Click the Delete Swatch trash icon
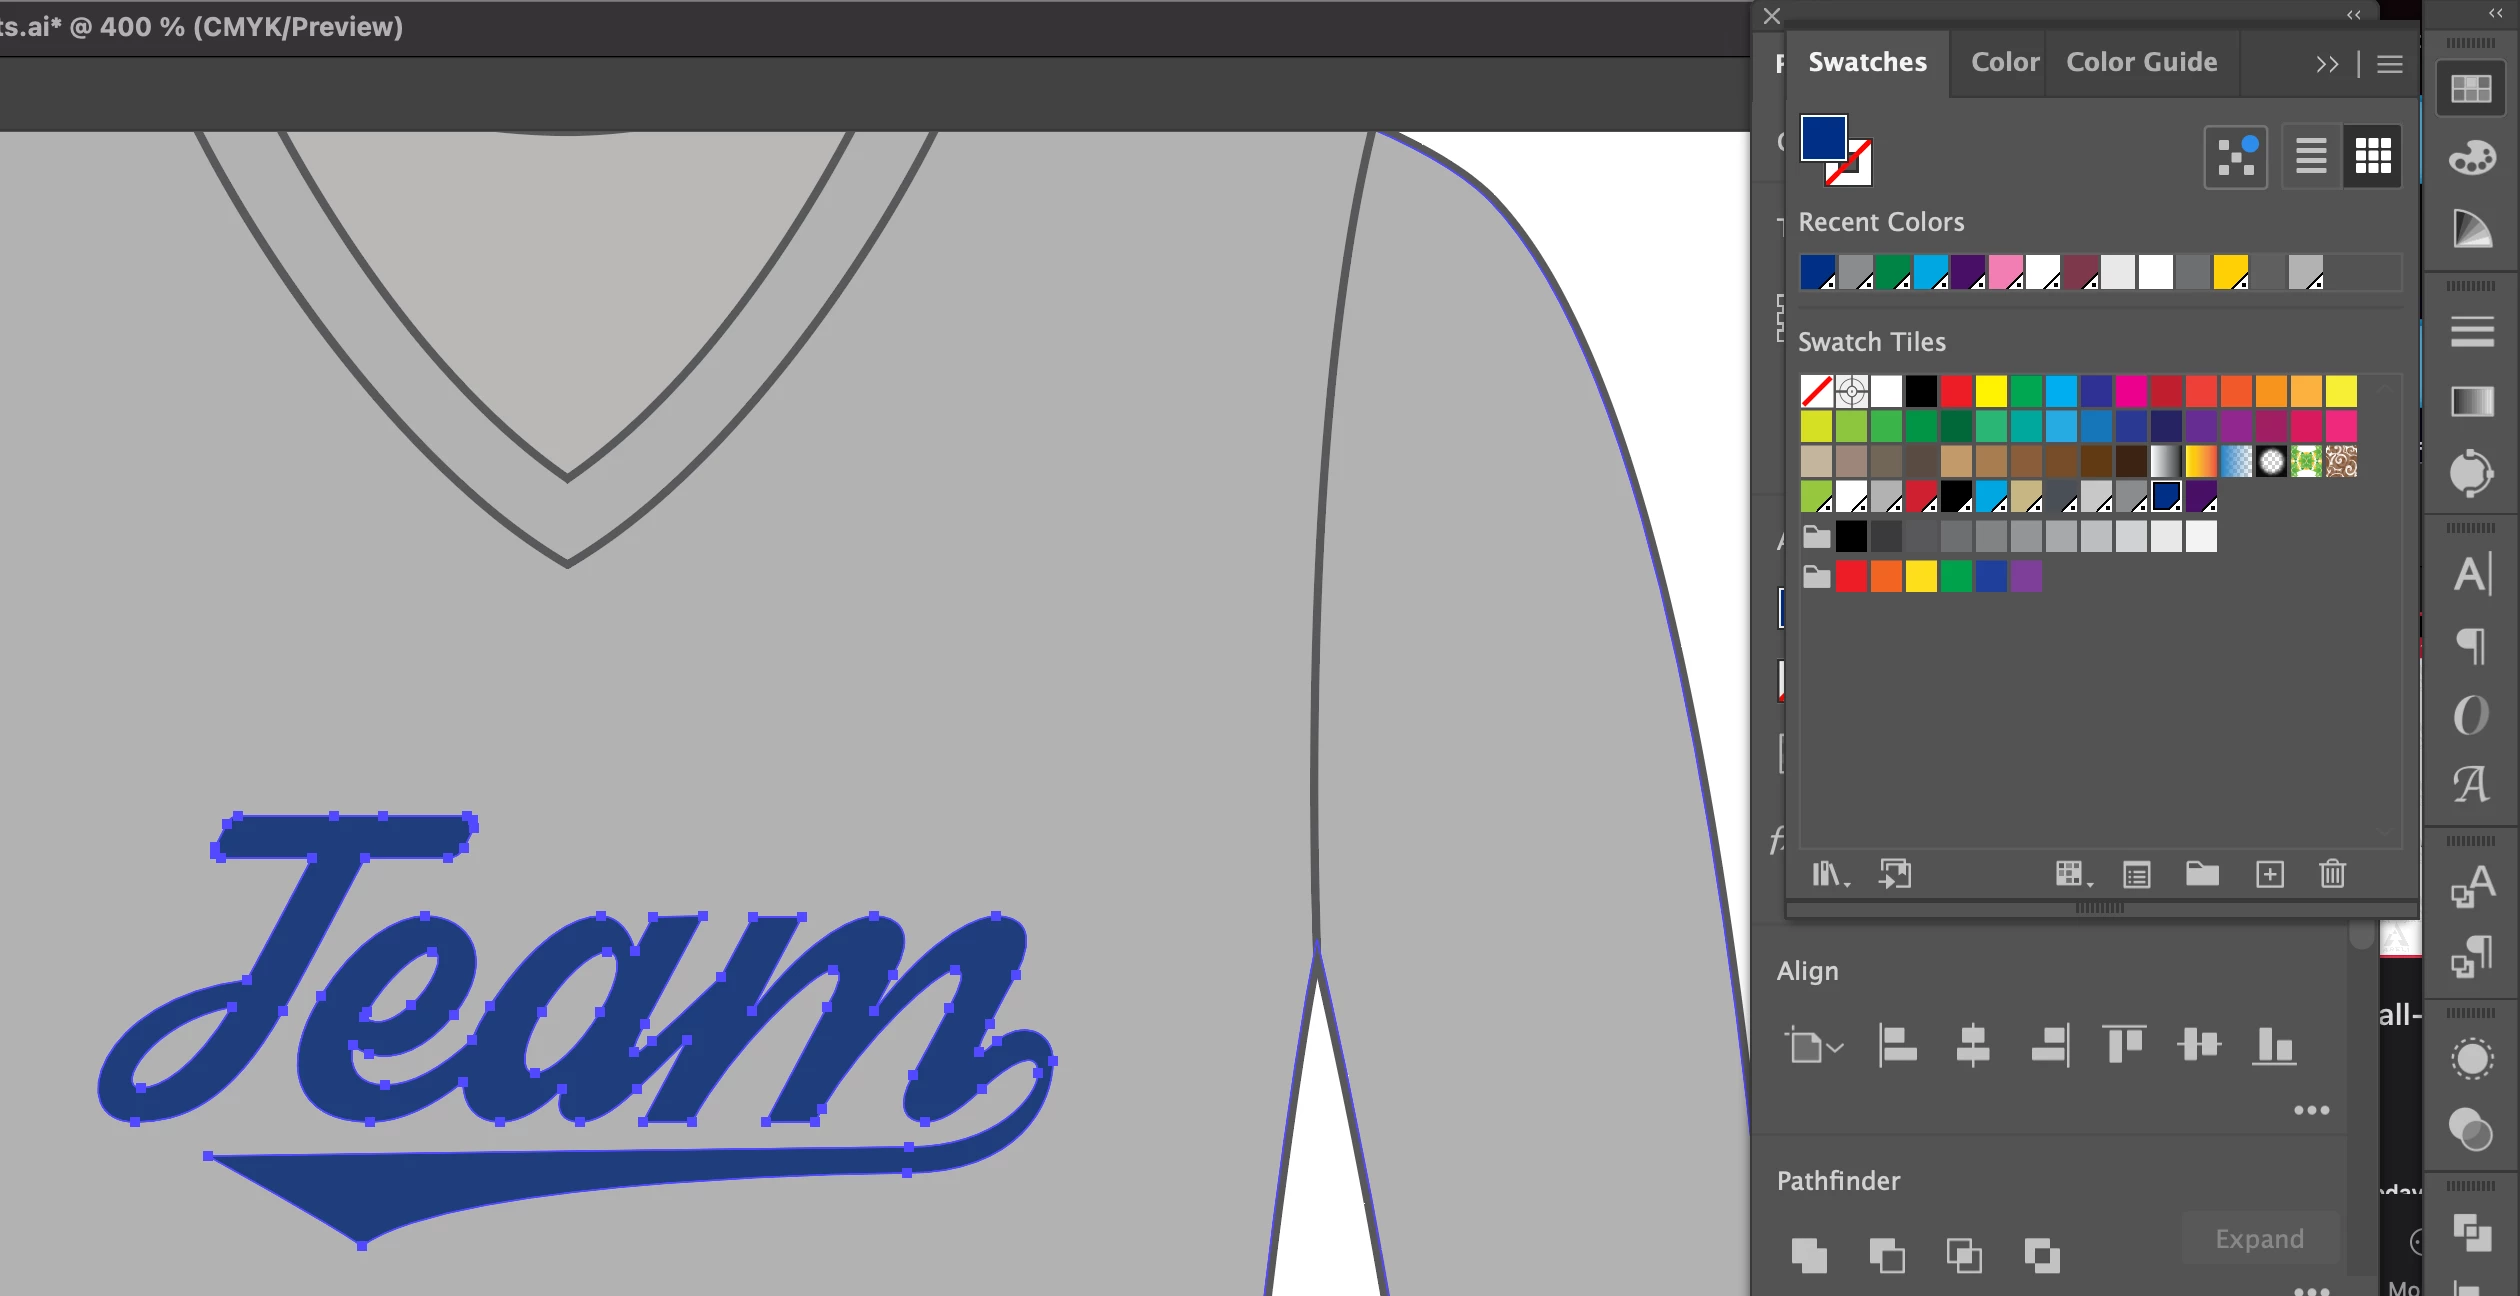Screen dimensions: 2520x1296 point(2332,875)
